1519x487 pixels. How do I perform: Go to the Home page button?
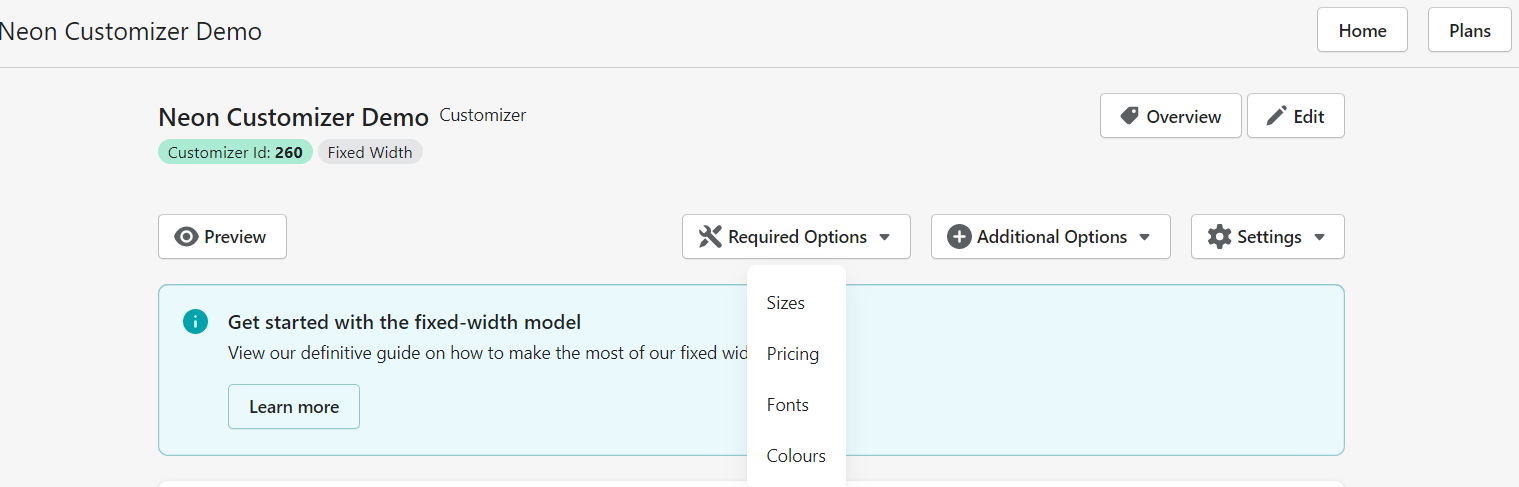(x=1362, y=30)
